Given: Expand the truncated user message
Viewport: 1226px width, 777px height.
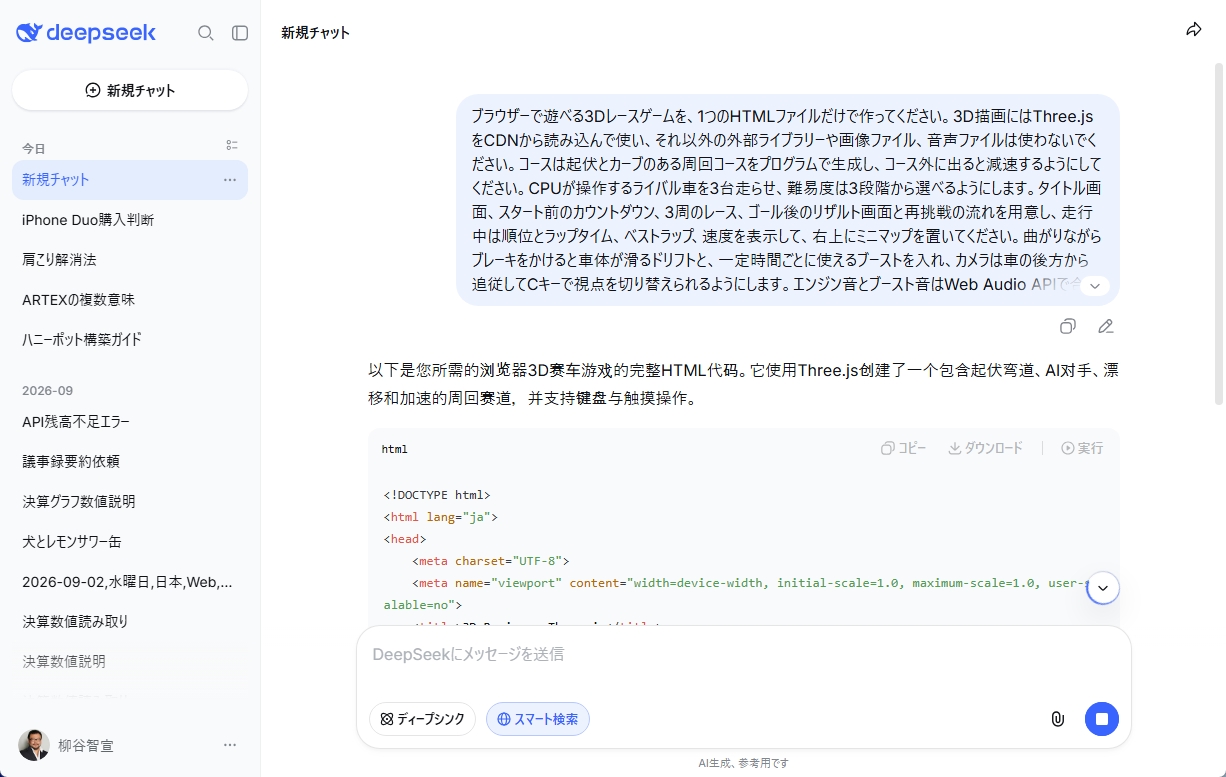Looking at the screenshot, I should click(1095, 287).
